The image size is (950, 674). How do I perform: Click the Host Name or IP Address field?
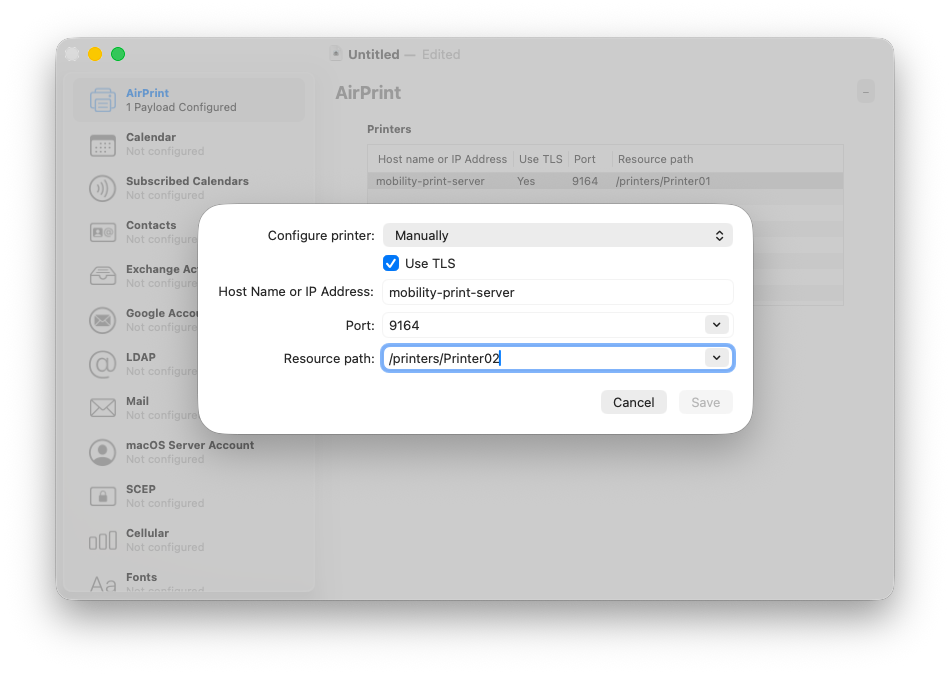(x=557, y=292)
